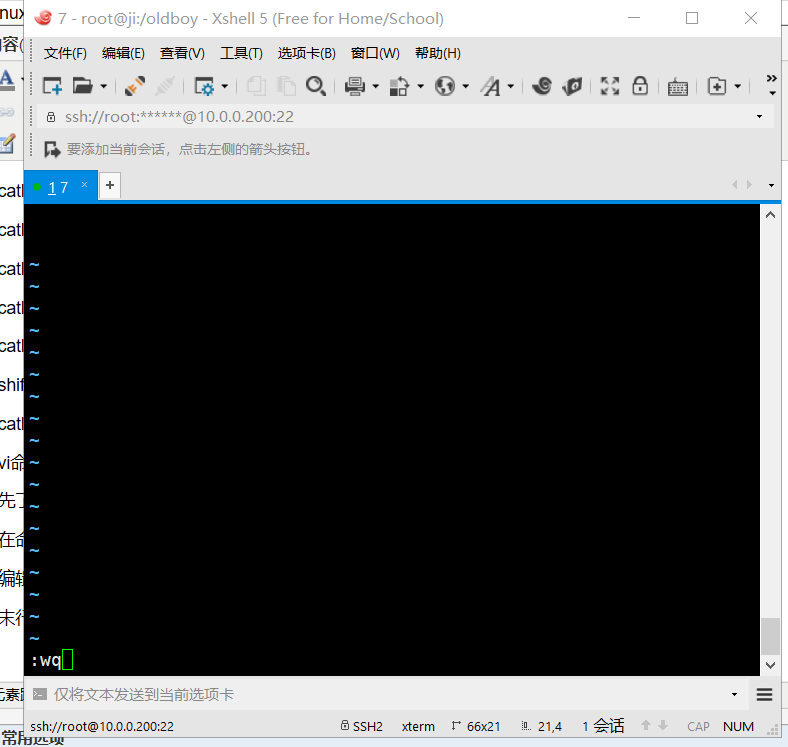The width and height of the screenshot is (788, 747).
Task: Click the terminal vertical scrollbar thumb
Action: point(770,636)
